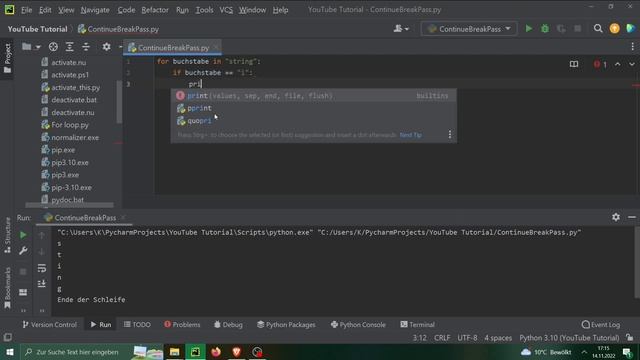
Task: Open editor tabs more options menu
Action: tap(632, 47)
